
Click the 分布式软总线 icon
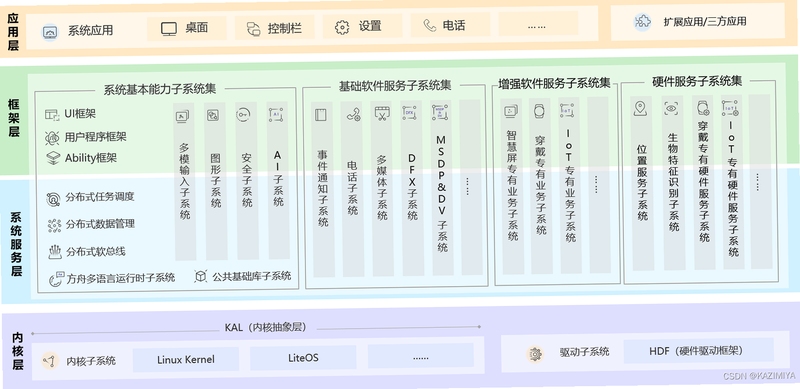point(55,252)
